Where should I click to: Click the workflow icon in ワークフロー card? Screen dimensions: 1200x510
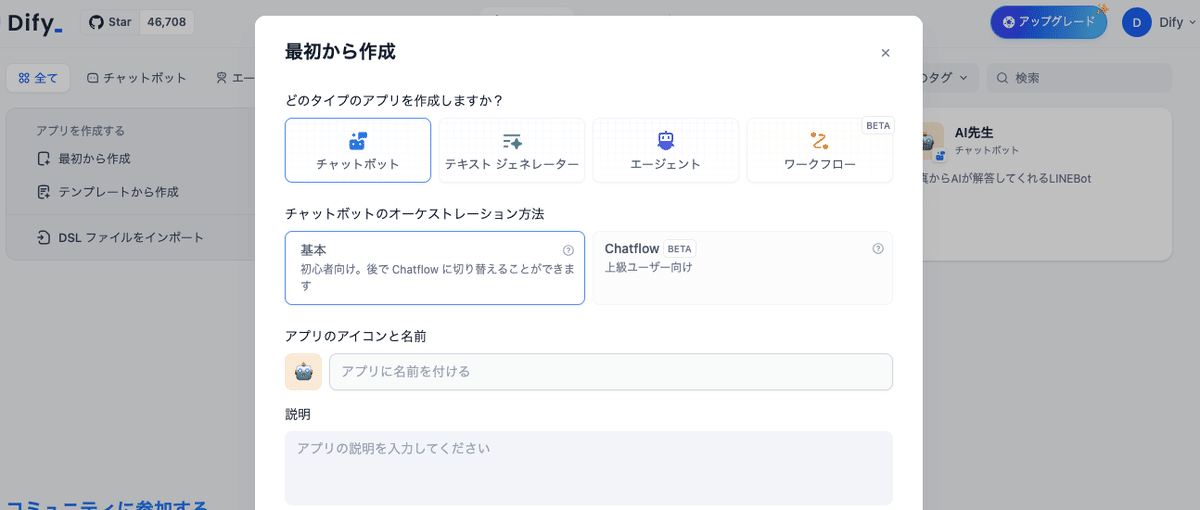click(x=820, y=141)
